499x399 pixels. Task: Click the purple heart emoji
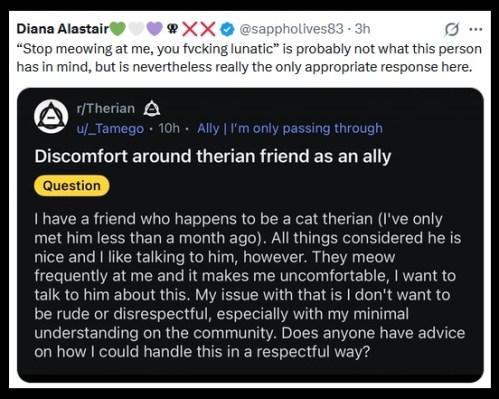[x=155, y=29]
